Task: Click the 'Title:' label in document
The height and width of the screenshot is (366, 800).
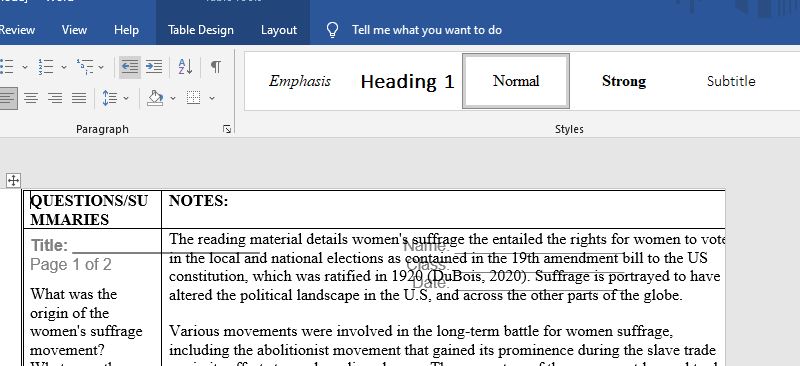Action: coord(49,246)
